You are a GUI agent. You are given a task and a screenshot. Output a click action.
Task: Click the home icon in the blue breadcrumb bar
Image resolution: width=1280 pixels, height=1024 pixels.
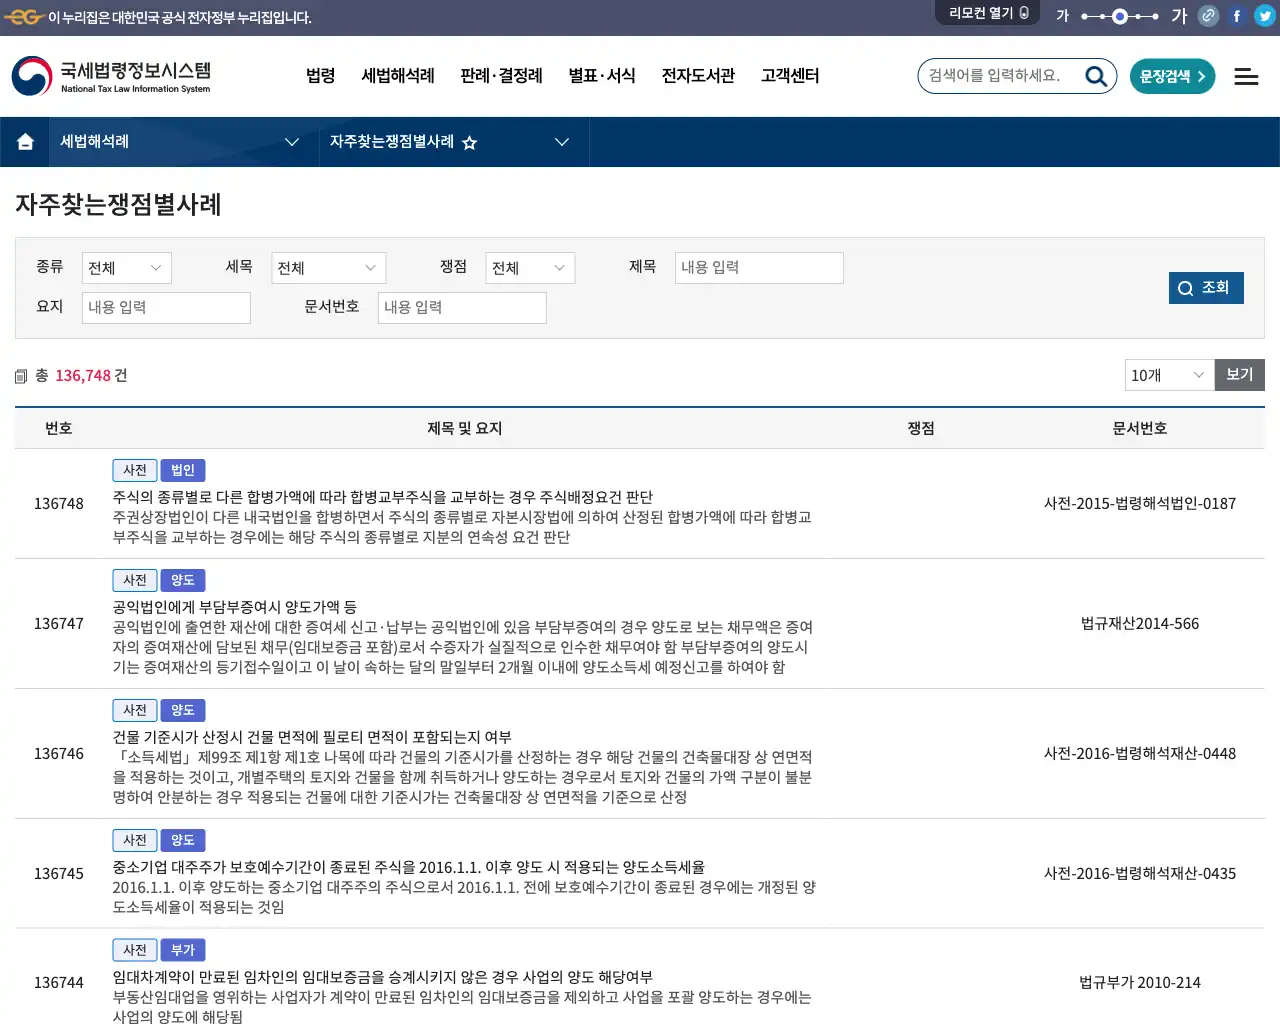[x=26, y=142]
